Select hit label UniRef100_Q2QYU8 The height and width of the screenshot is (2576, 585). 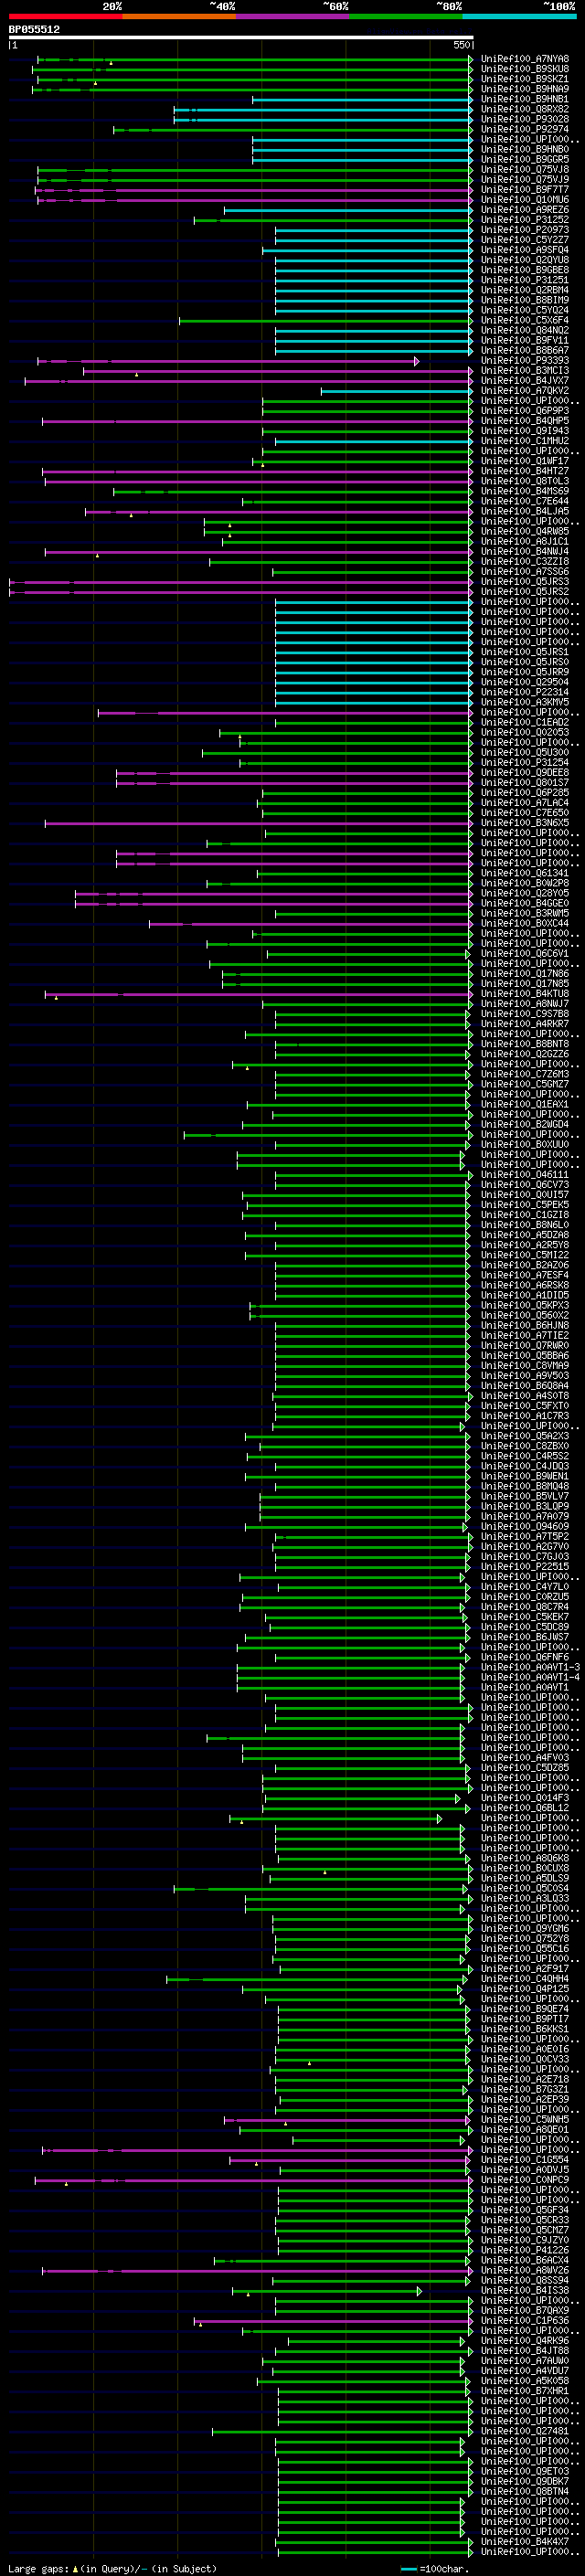tap(525, 260)
